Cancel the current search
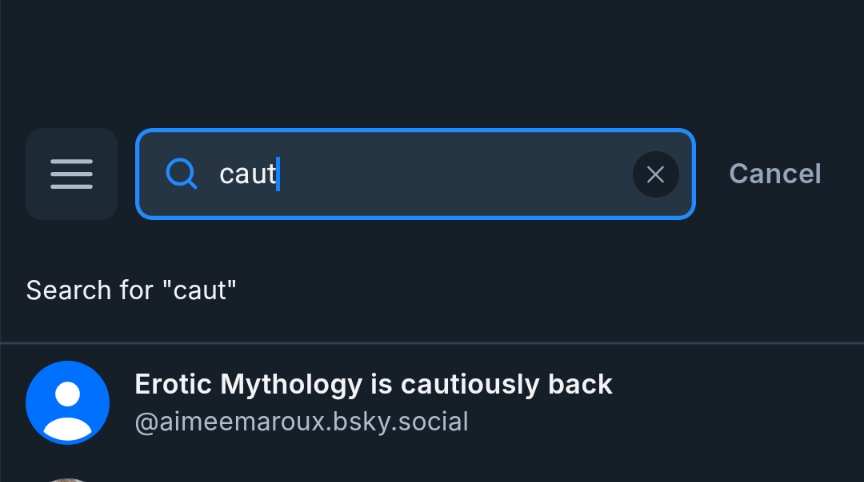The width and height of the screenshot is (864, 482). (x=774, y=174)
